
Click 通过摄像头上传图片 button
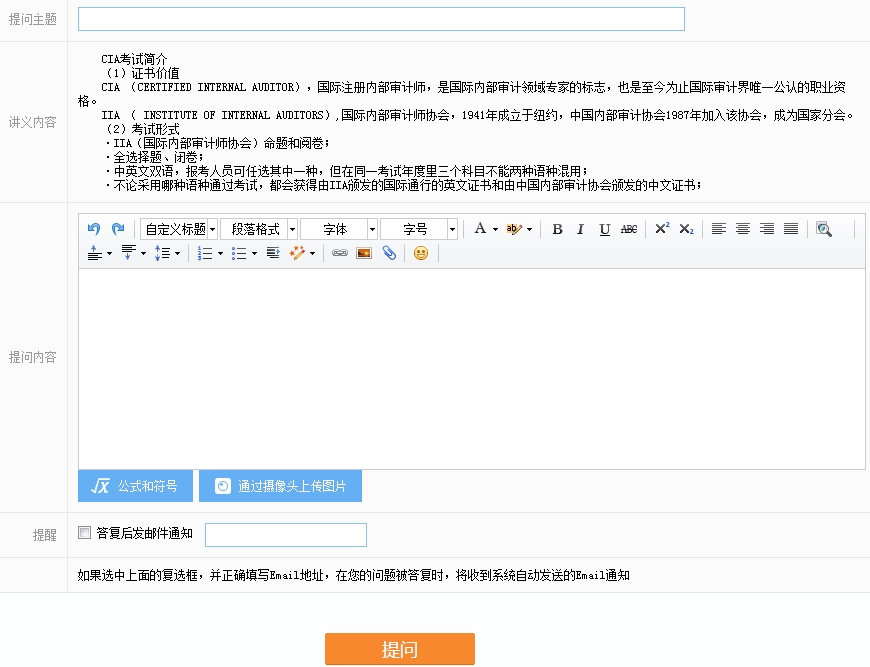pos(280,486)
